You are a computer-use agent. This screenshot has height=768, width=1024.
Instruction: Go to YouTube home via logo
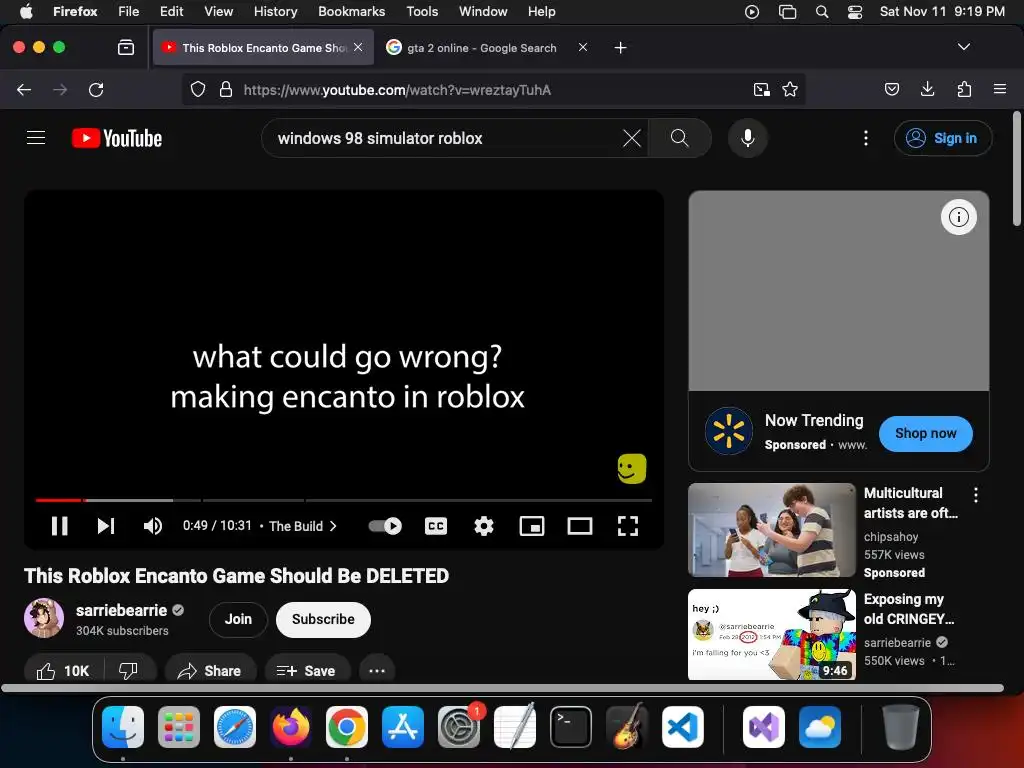click(117, 138)
